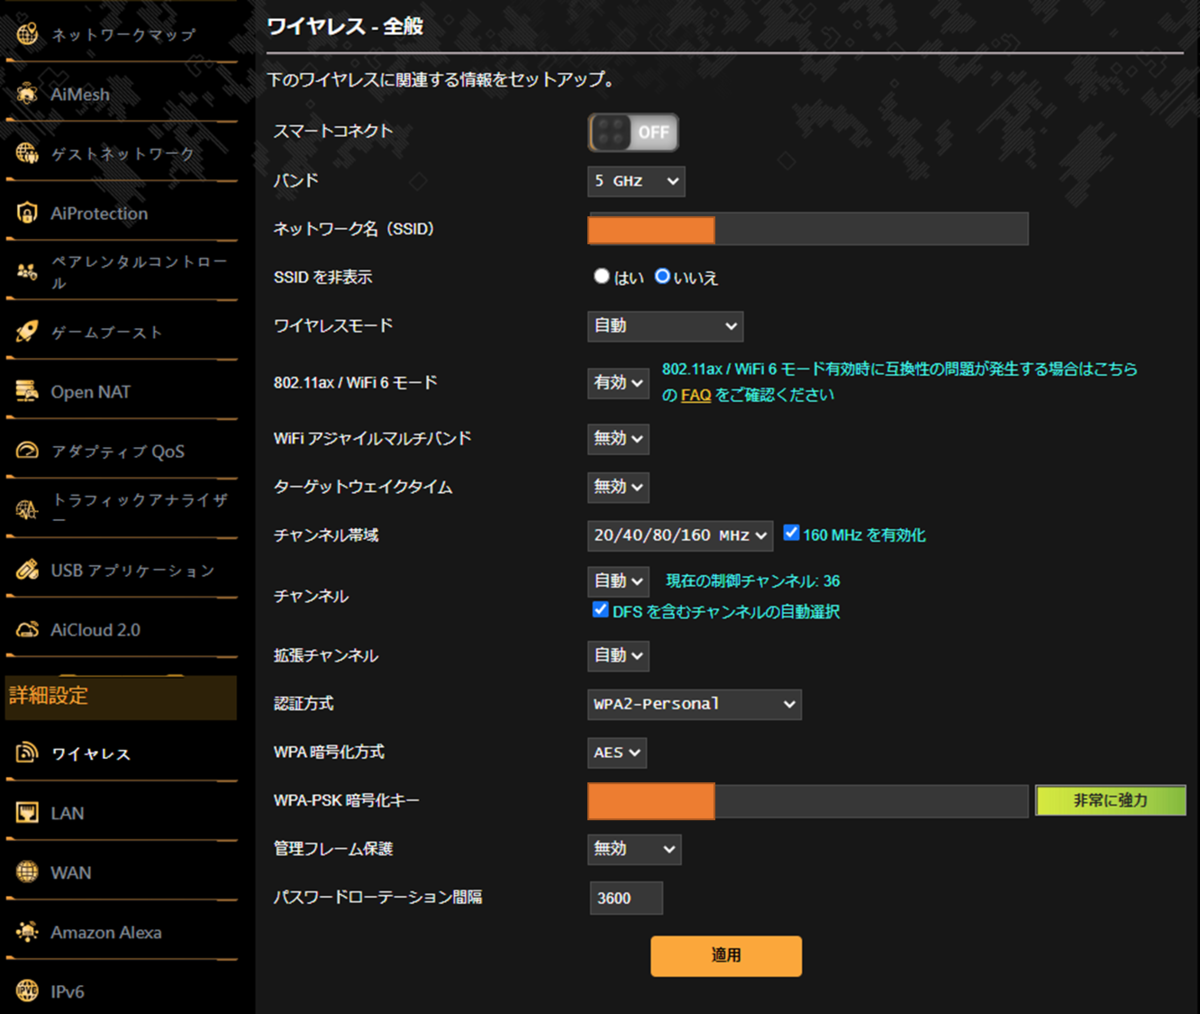The height and width of the screenshot is (1014, 1200).
Task: Click the 非常に強力 password strength bar
Action: tap(1110, 801)
